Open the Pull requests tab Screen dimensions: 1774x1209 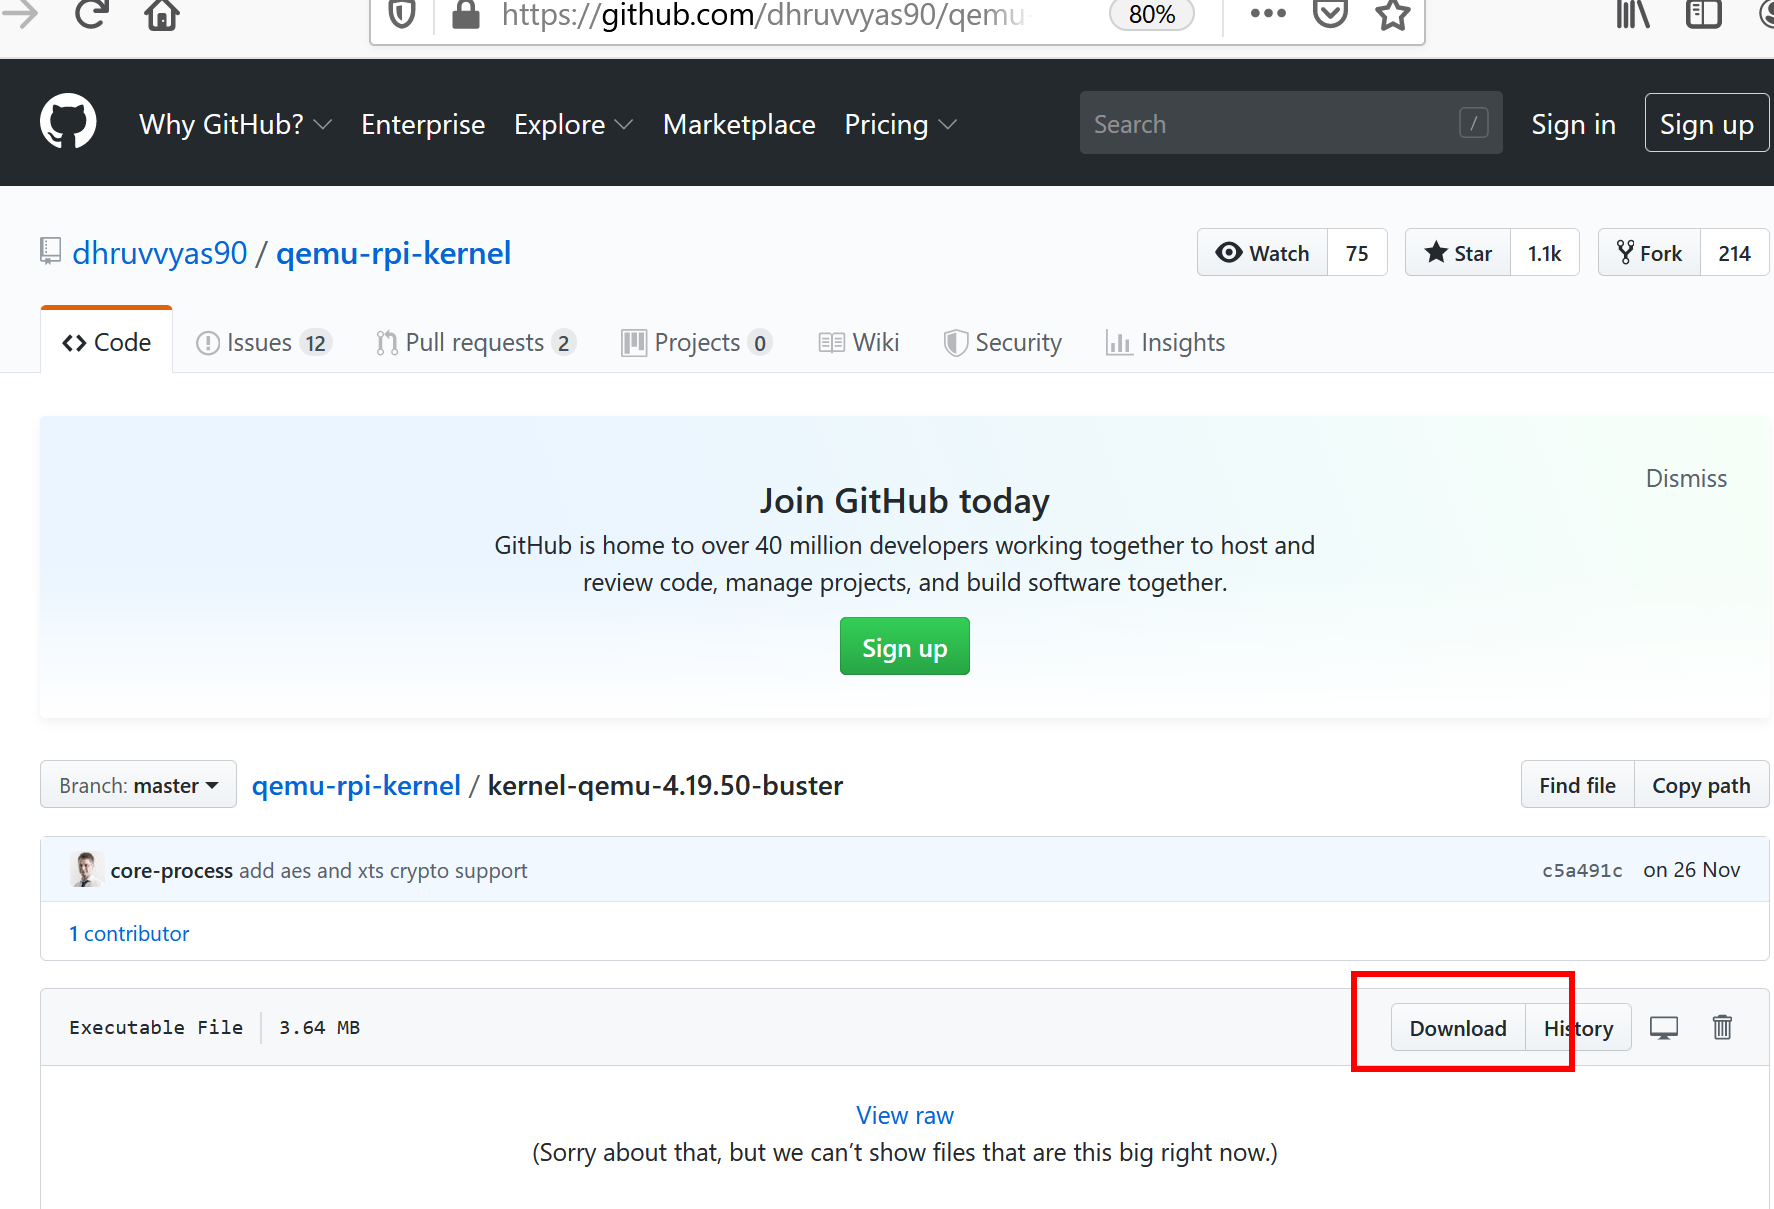click(x=475, y=343)
